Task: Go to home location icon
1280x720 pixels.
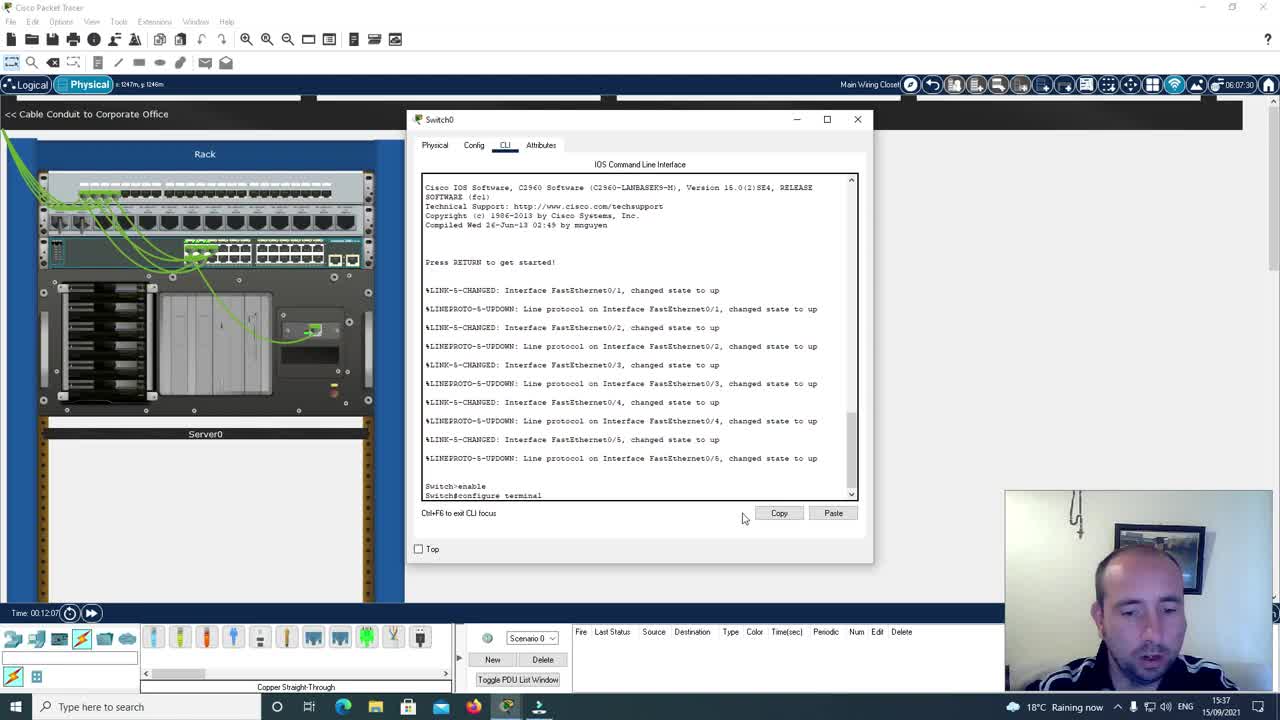Action: [x=1269, y=85]
